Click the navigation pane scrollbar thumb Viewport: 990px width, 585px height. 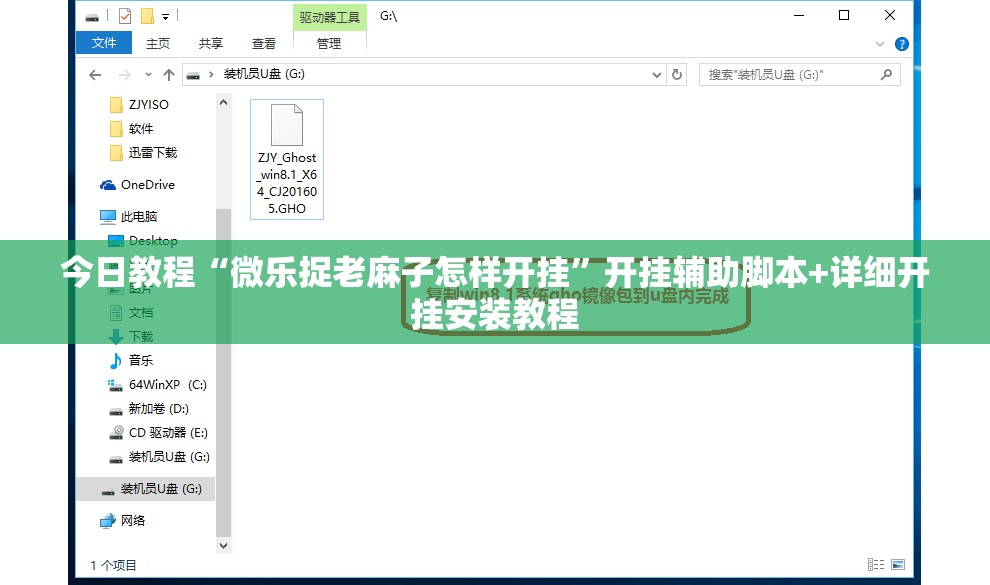(224, 372)
